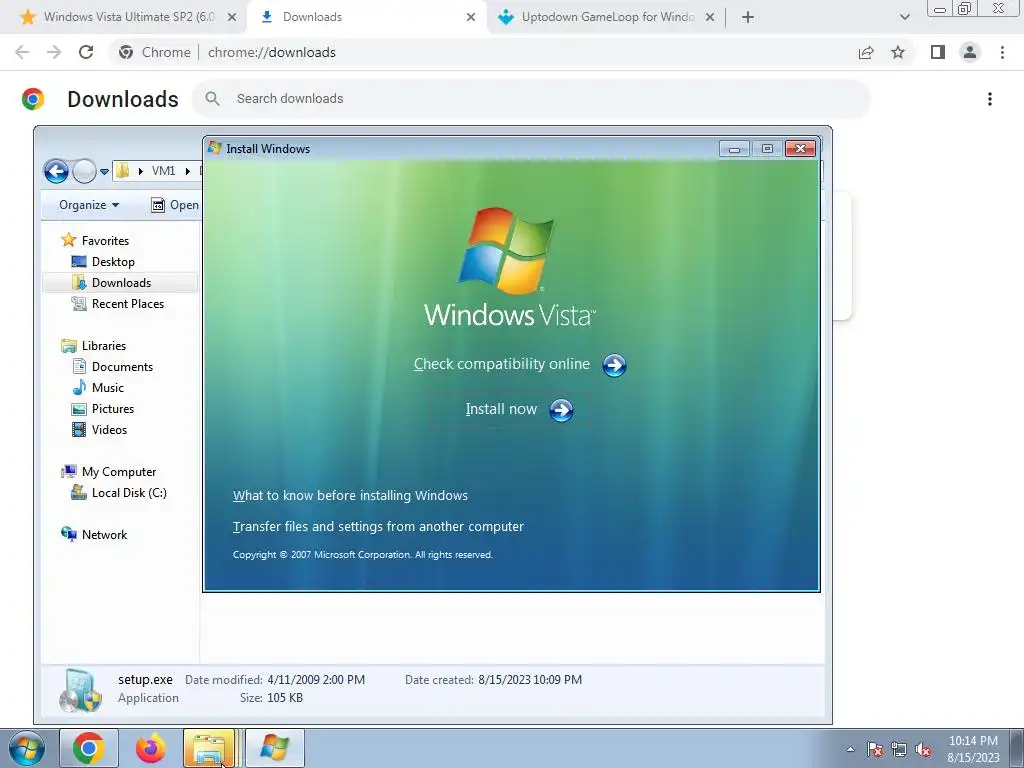Click the Install now arrow icon
The image size is (1024, 768).
tap(561, 410)
